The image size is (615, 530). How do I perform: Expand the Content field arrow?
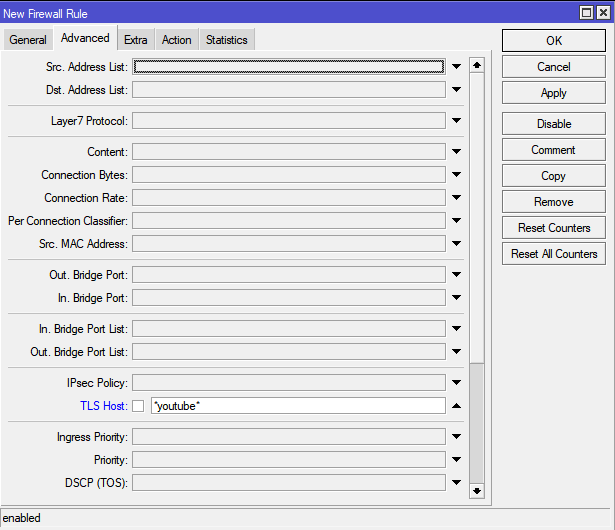[456, 151]
